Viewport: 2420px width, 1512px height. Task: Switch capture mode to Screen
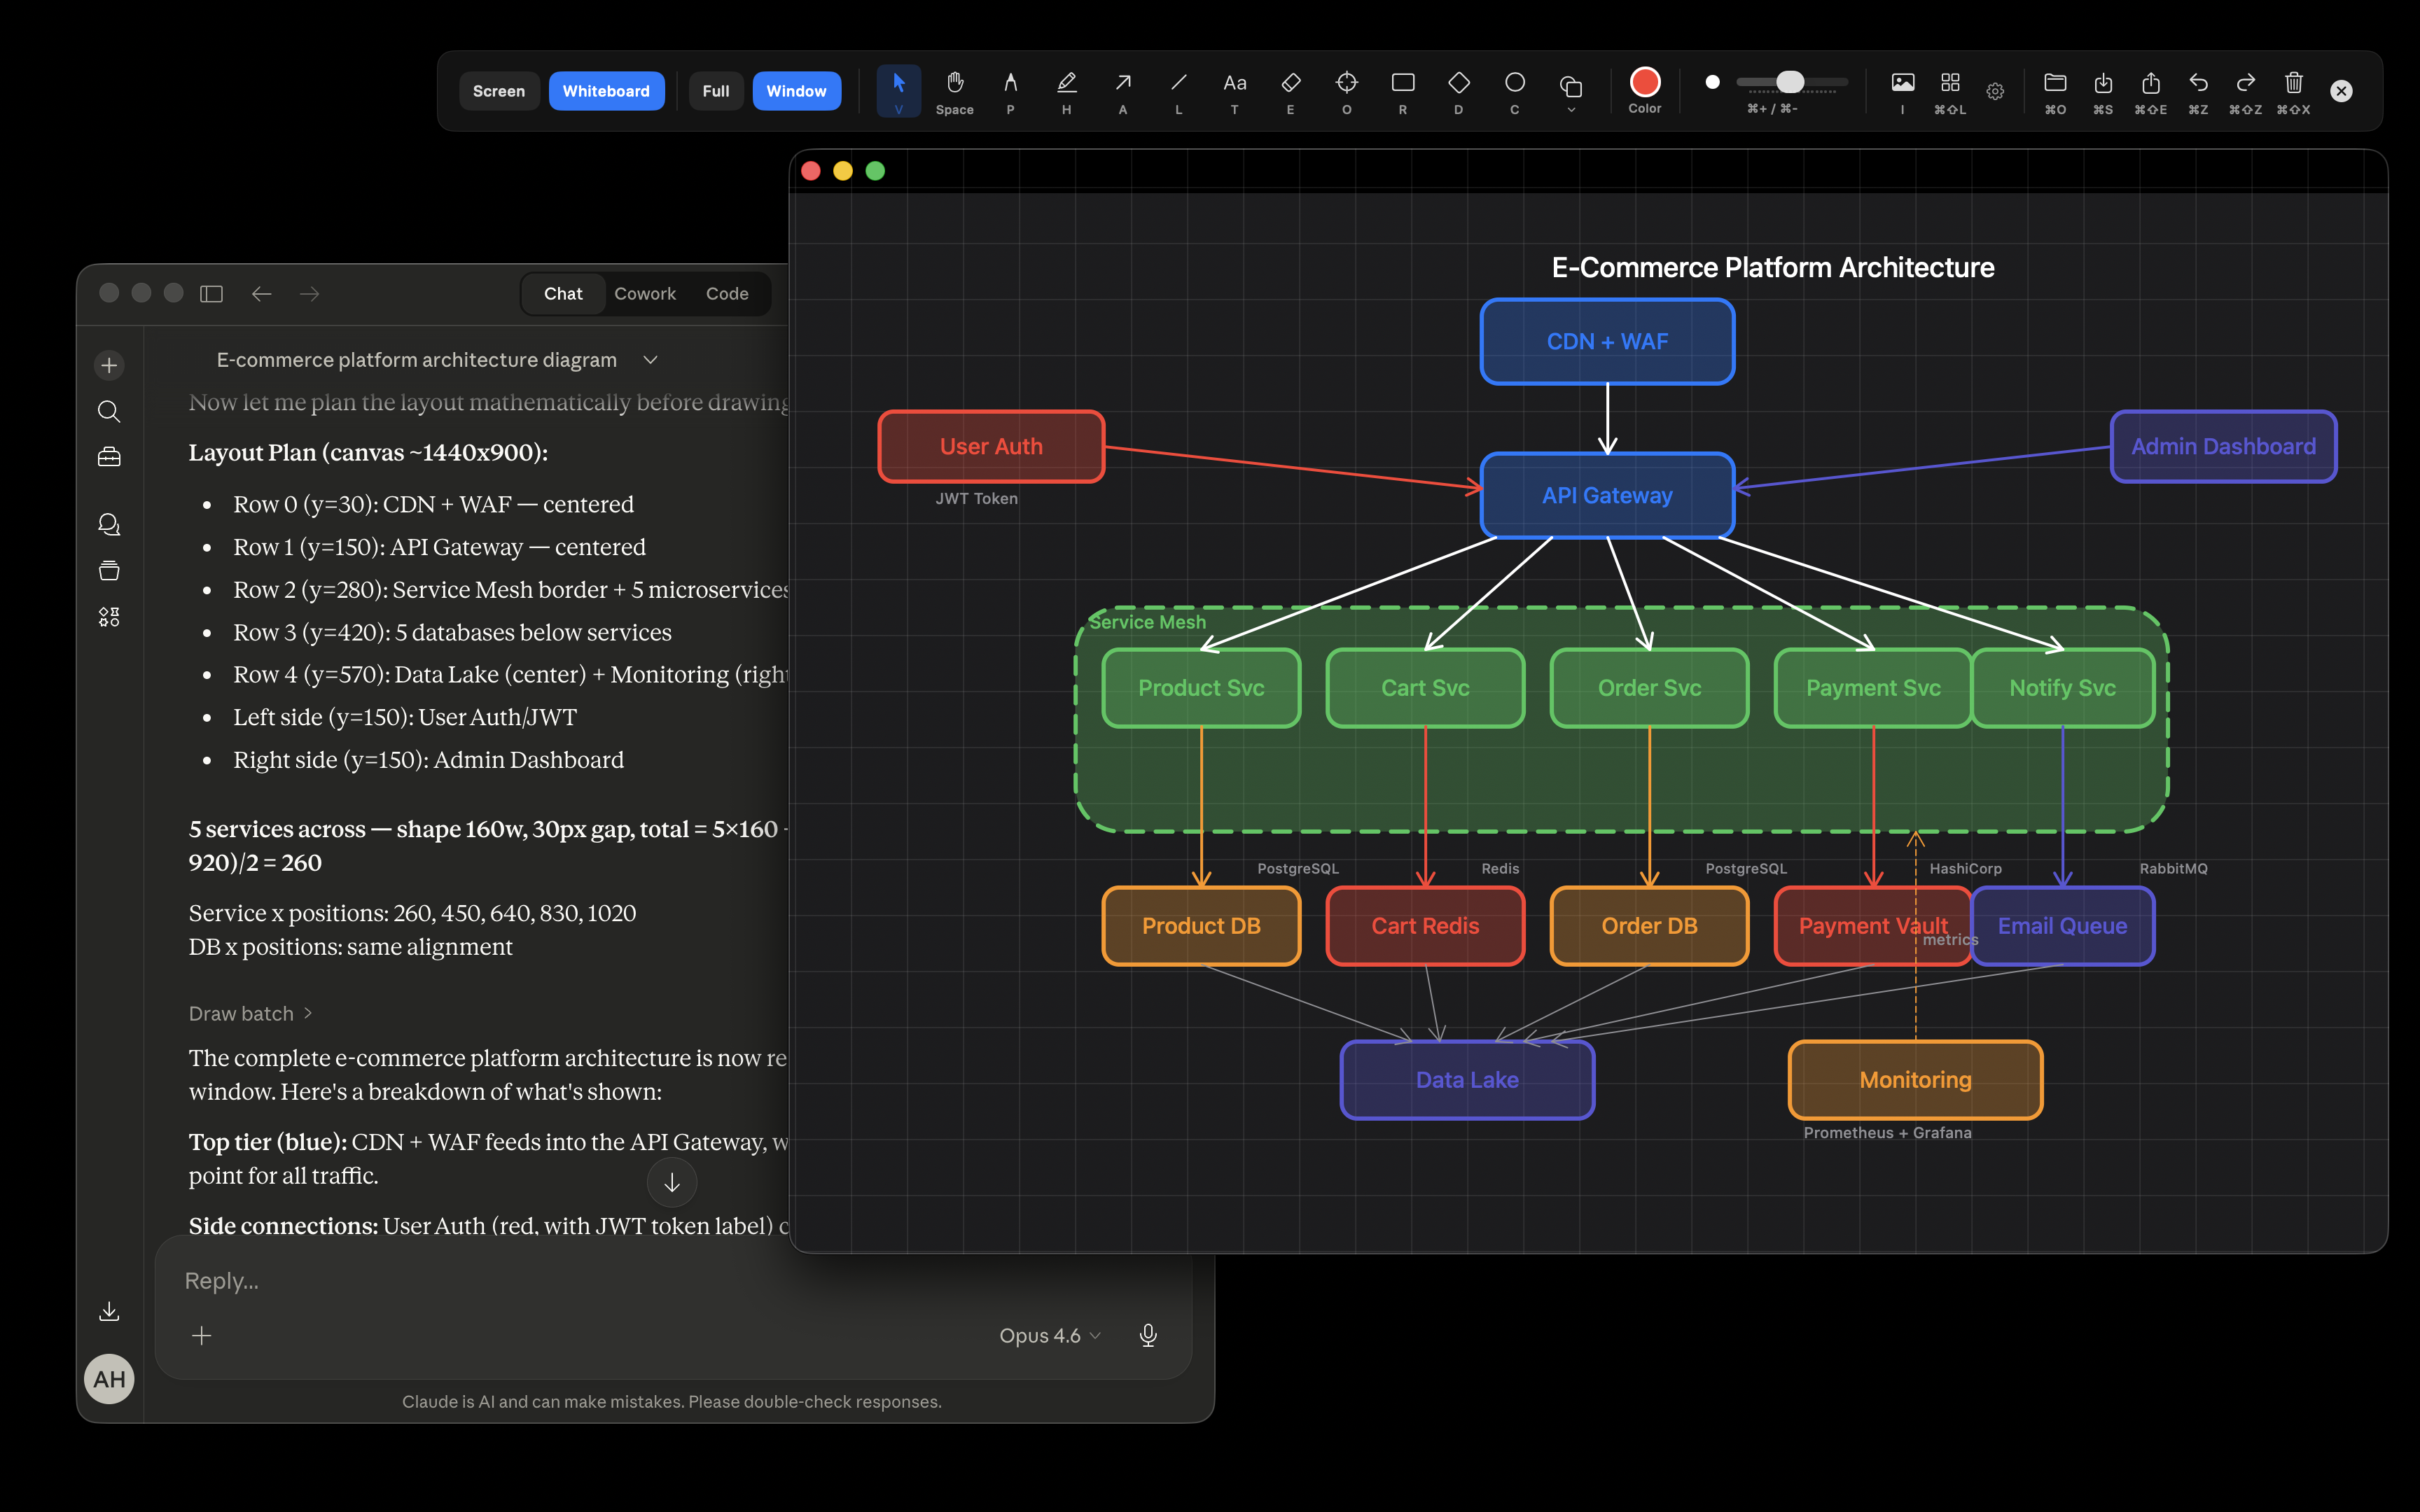pyautogui.click(x=499, y=90)
